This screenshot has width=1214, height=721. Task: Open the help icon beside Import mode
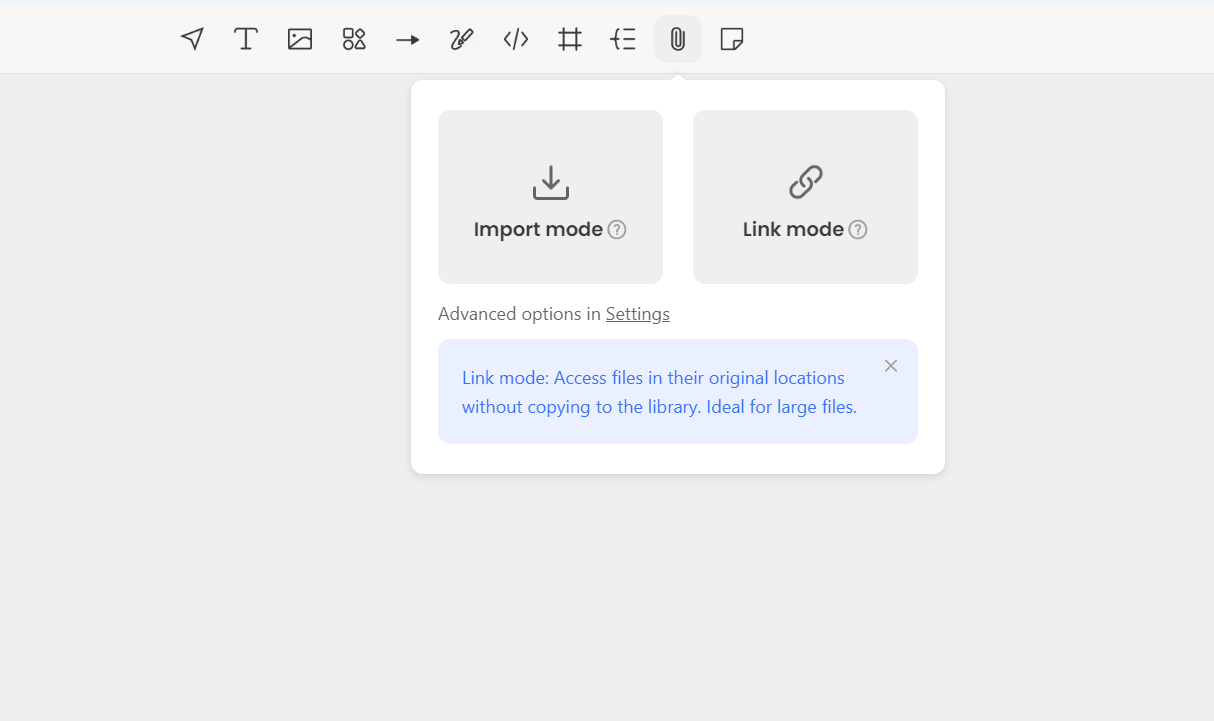[x=617, y=230]
